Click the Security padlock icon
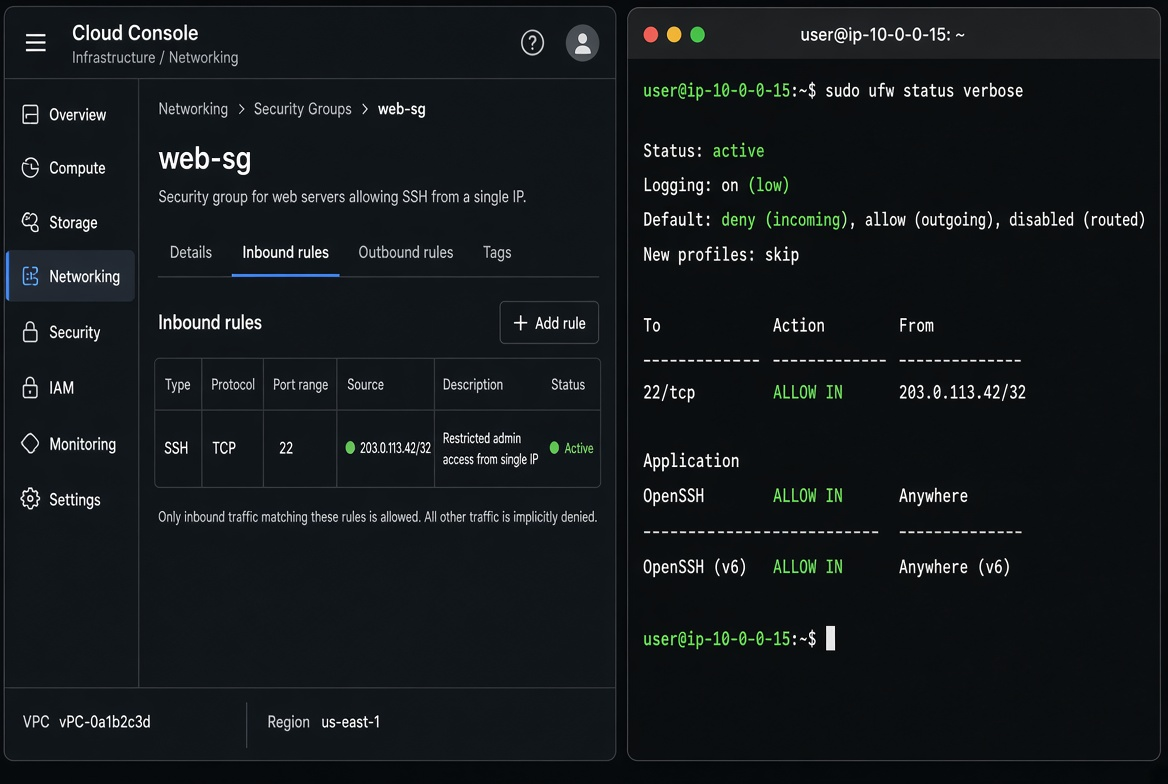The height and width of the screenshot is (784, 1168). point(31,332)
